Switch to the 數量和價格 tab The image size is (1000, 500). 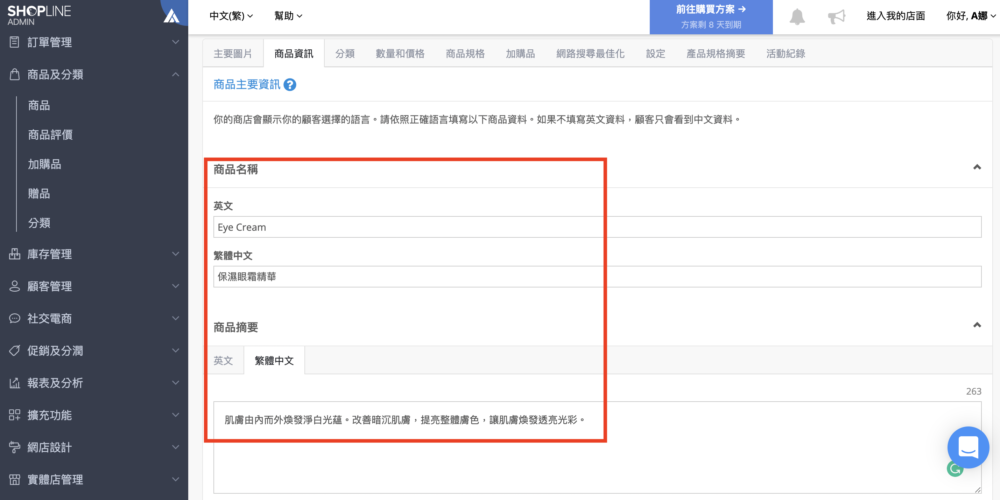tap(400, 54)
